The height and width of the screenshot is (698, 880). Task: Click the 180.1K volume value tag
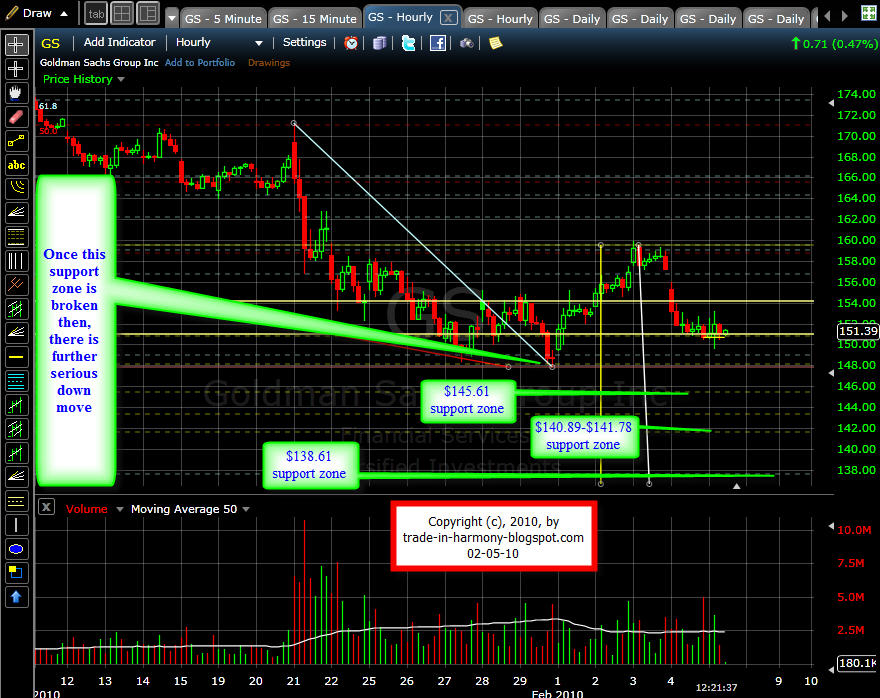pos(856,663)
